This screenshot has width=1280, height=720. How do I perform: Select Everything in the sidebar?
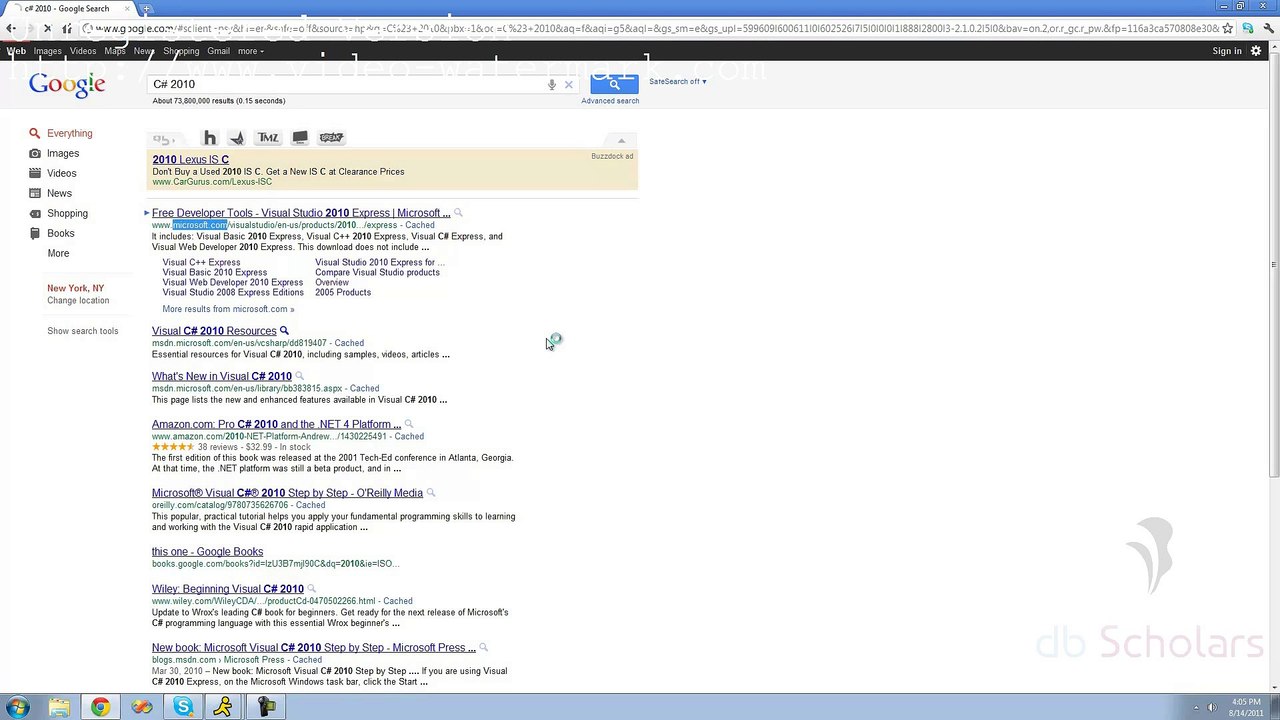[x=69, y=133]
